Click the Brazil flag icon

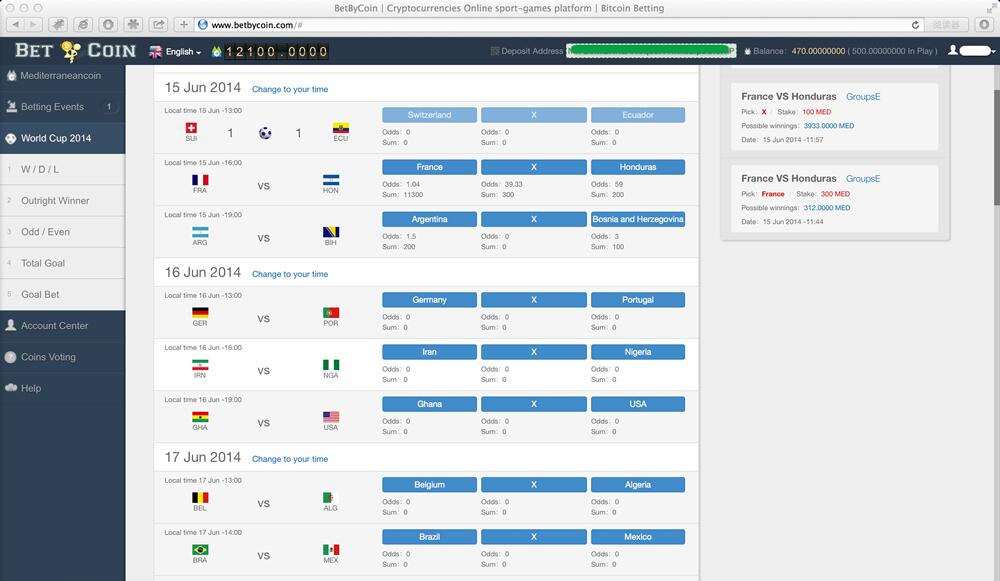click(x=200, y=550)
